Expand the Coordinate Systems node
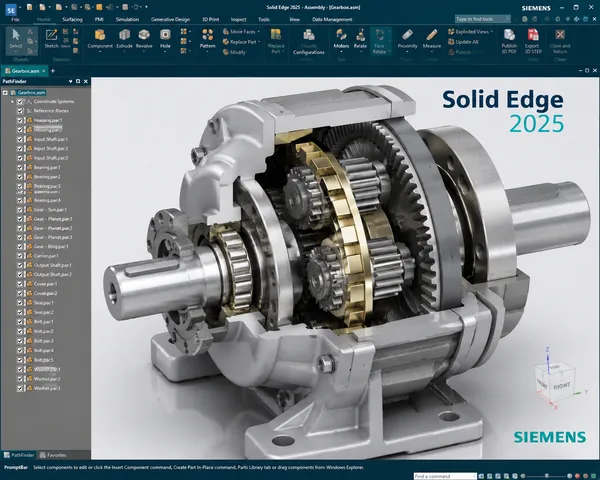 click(x=12, y=101)
